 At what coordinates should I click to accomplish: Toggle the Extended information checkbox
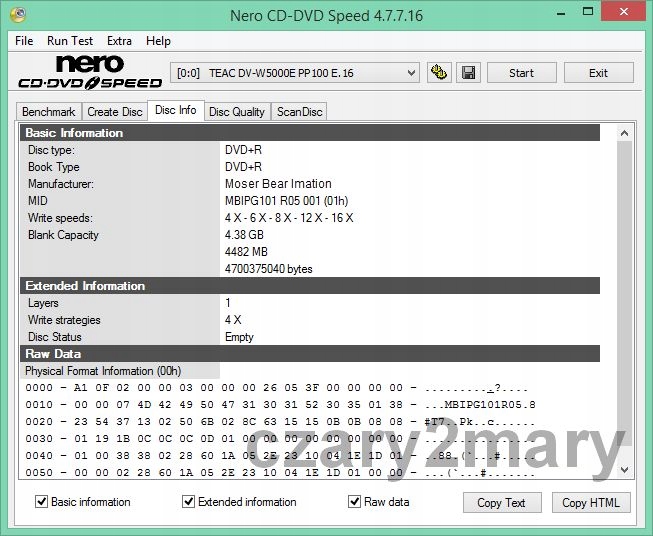(x=189, y=502)
